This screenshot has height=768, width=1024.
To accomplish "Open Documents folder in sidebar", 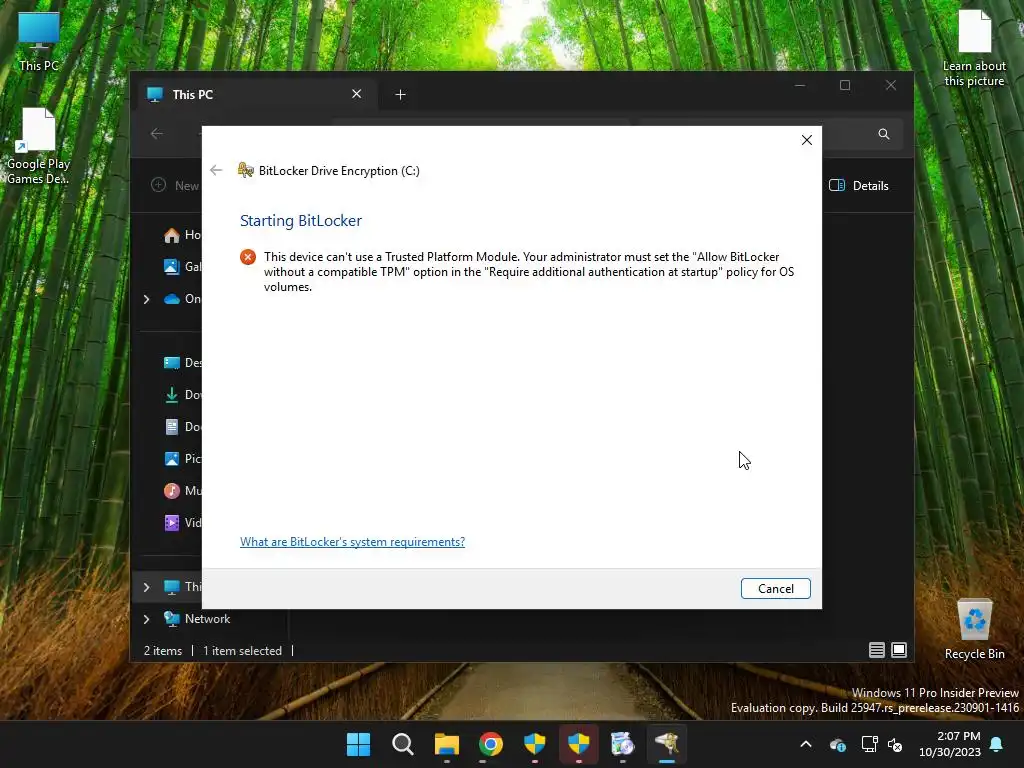I will click(182, 426).
